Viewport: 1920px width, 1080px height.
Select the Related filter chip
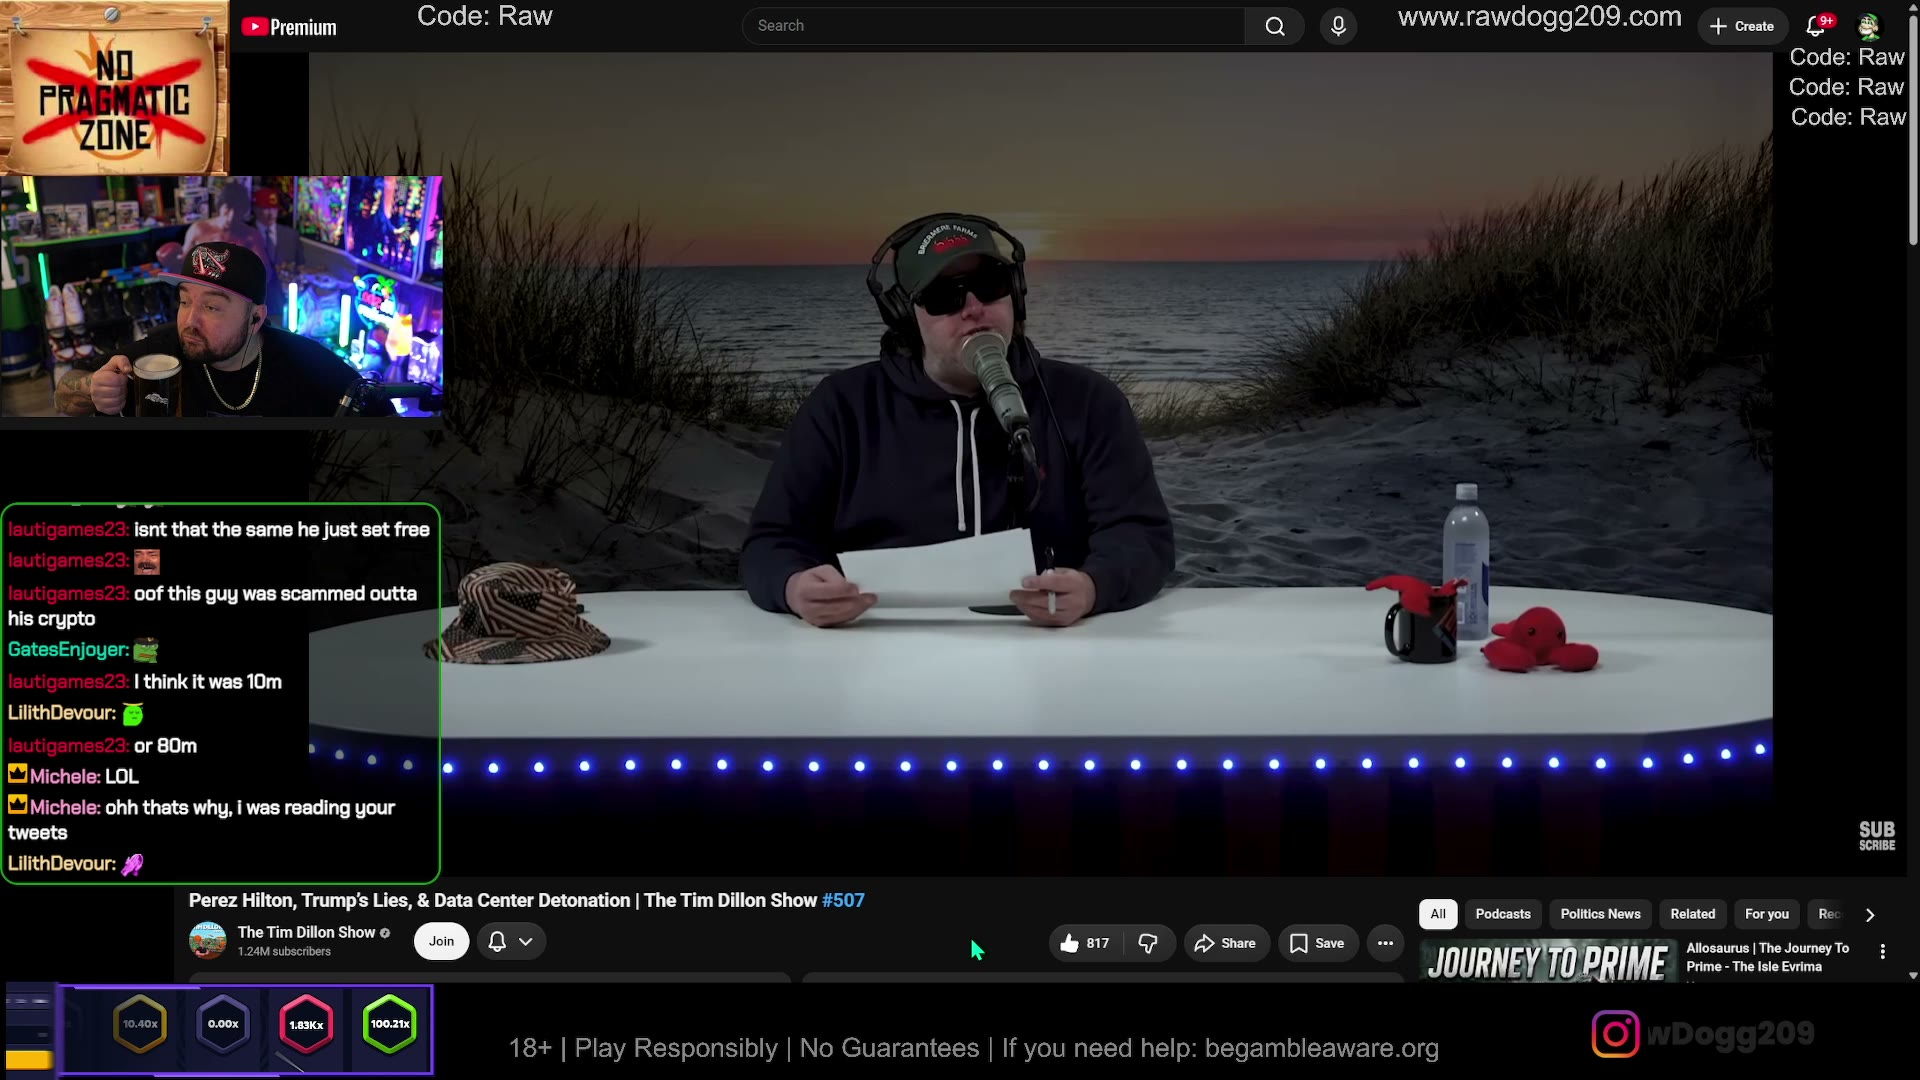[1692, 914]
